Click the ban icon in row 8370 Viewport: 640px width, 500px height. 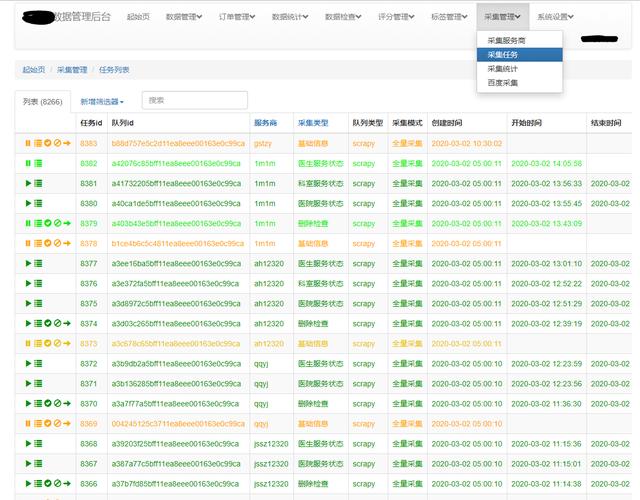click(x=58, y=403)
